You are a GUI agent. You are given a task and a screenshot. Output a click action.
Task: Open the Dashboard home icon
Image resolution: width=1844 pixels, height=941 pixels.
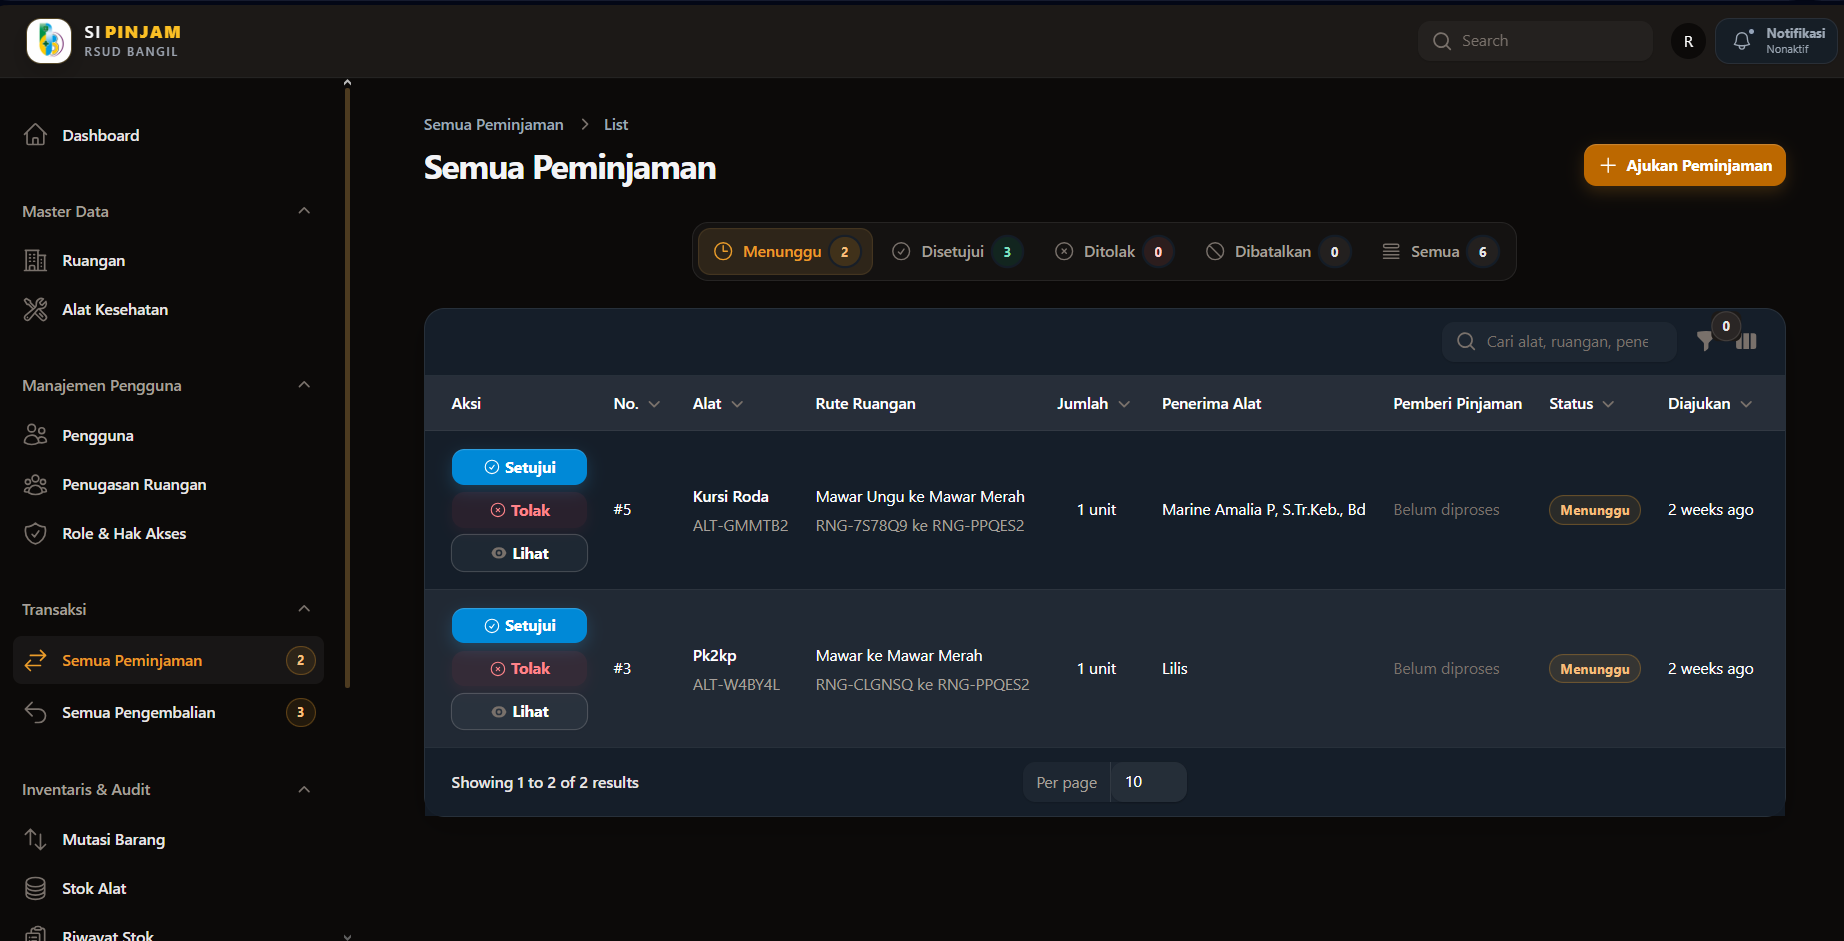point(36,135)
